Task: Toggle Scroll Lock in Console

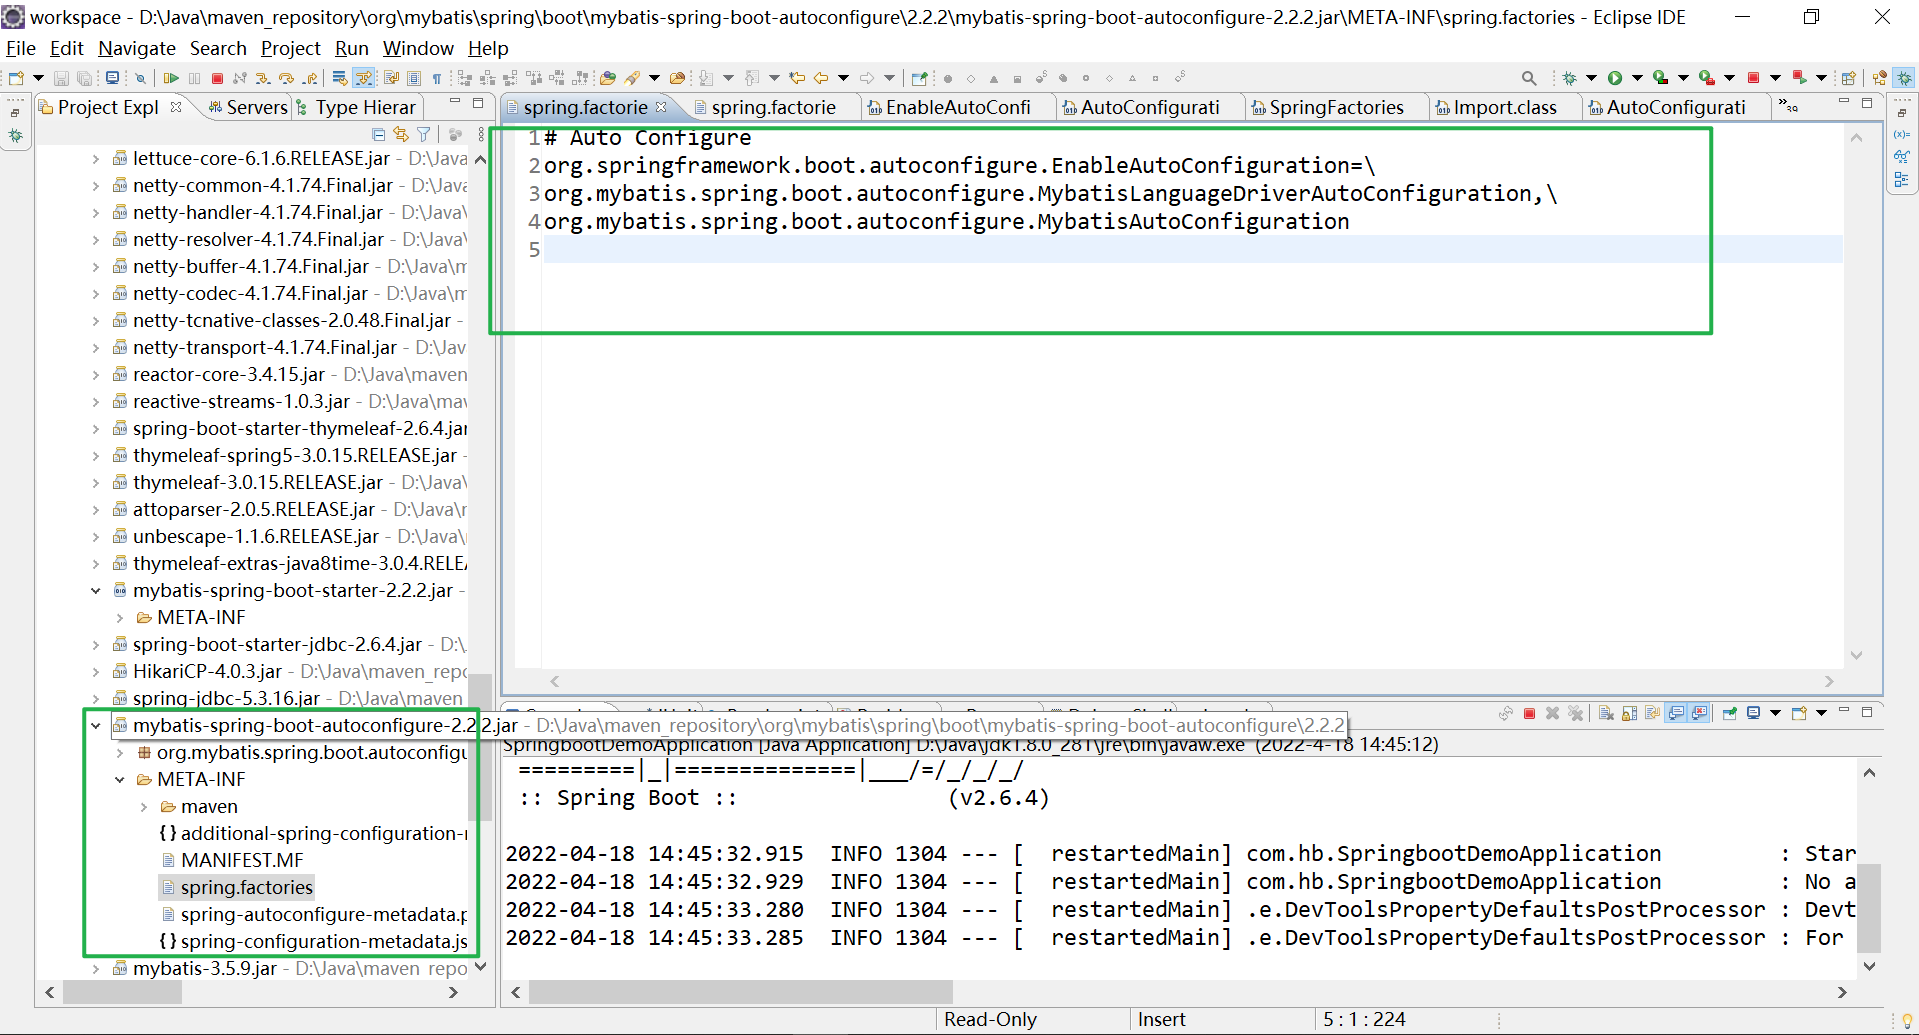Action: [x=1629, y=713]
